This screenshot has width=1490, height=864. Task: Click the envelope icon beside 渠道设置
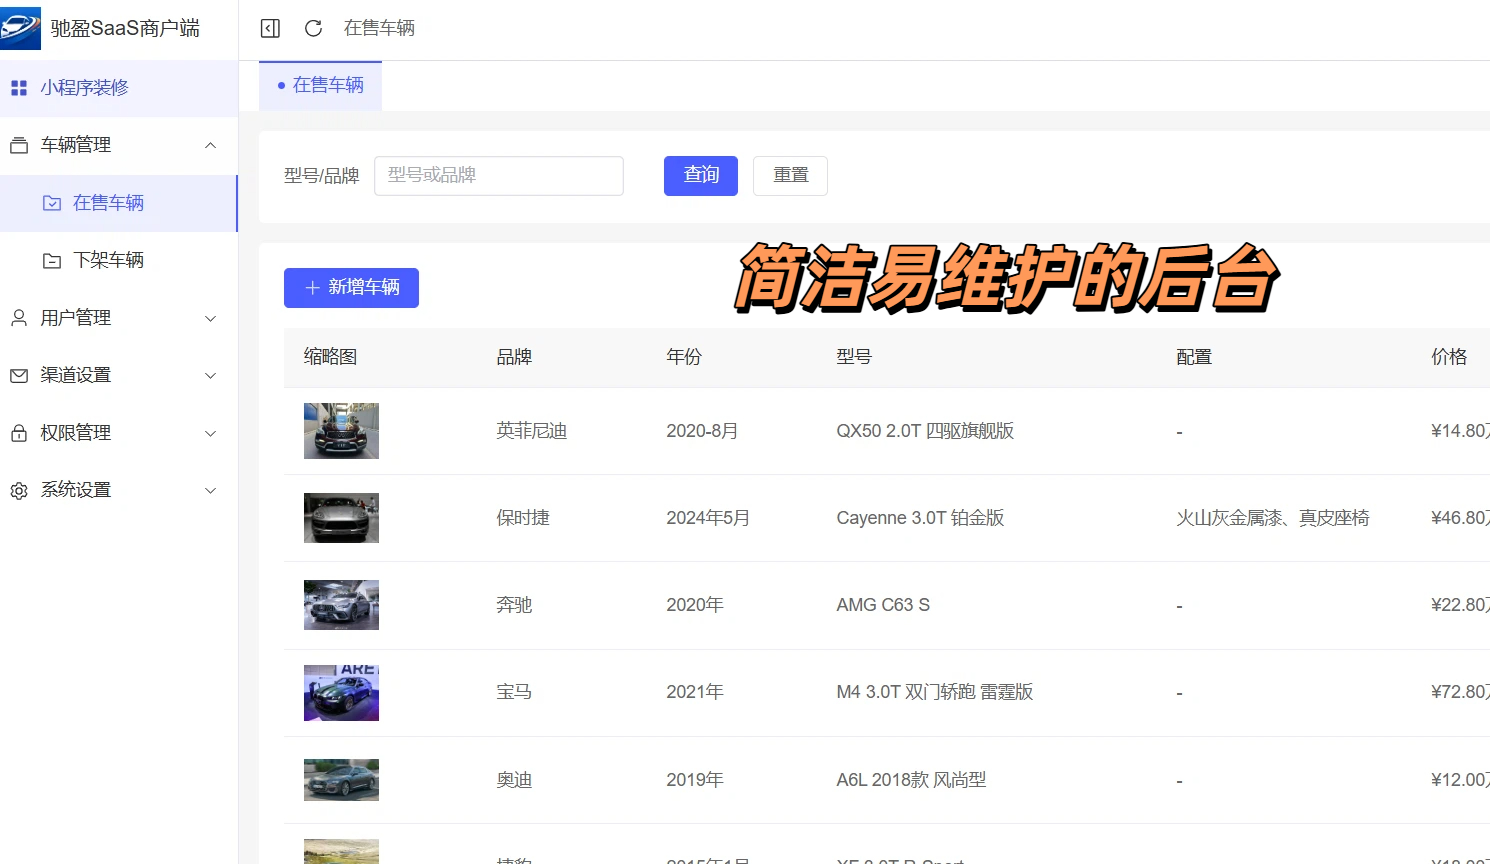pos(18,375)
